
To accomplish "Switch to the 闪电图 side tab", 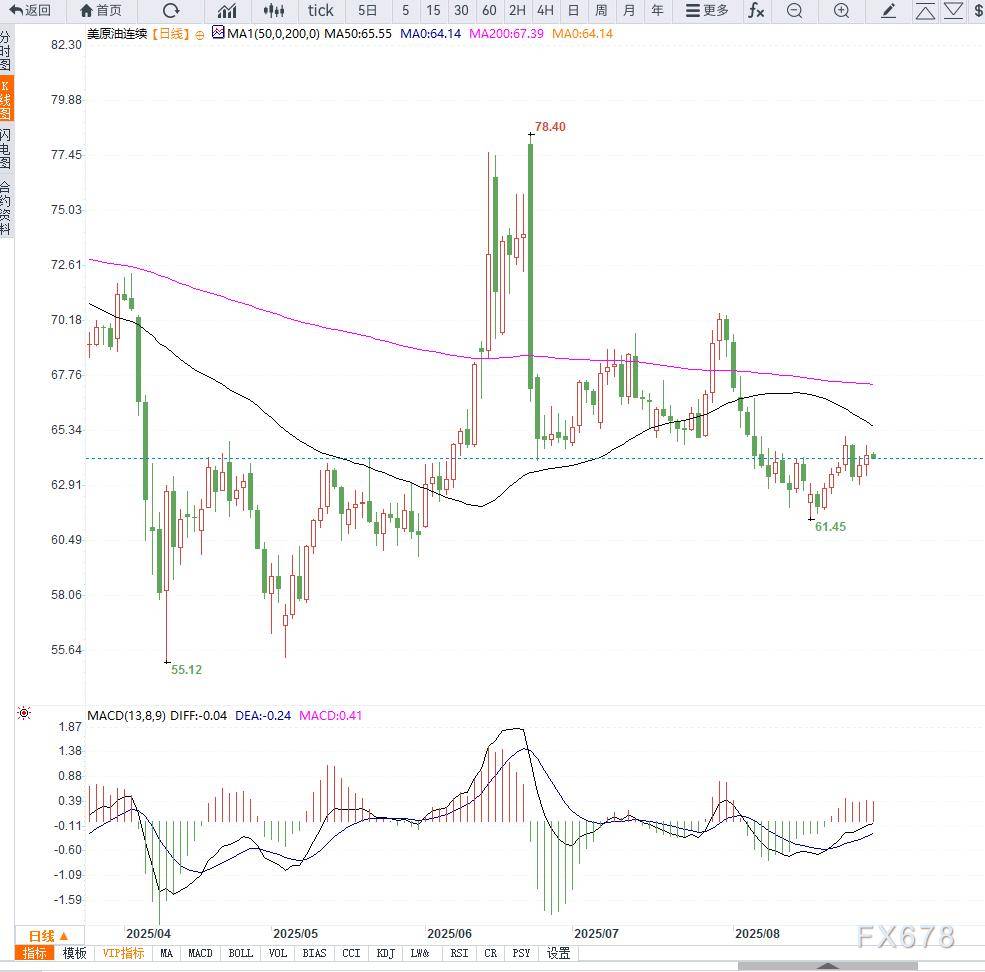I will (6, 148).
